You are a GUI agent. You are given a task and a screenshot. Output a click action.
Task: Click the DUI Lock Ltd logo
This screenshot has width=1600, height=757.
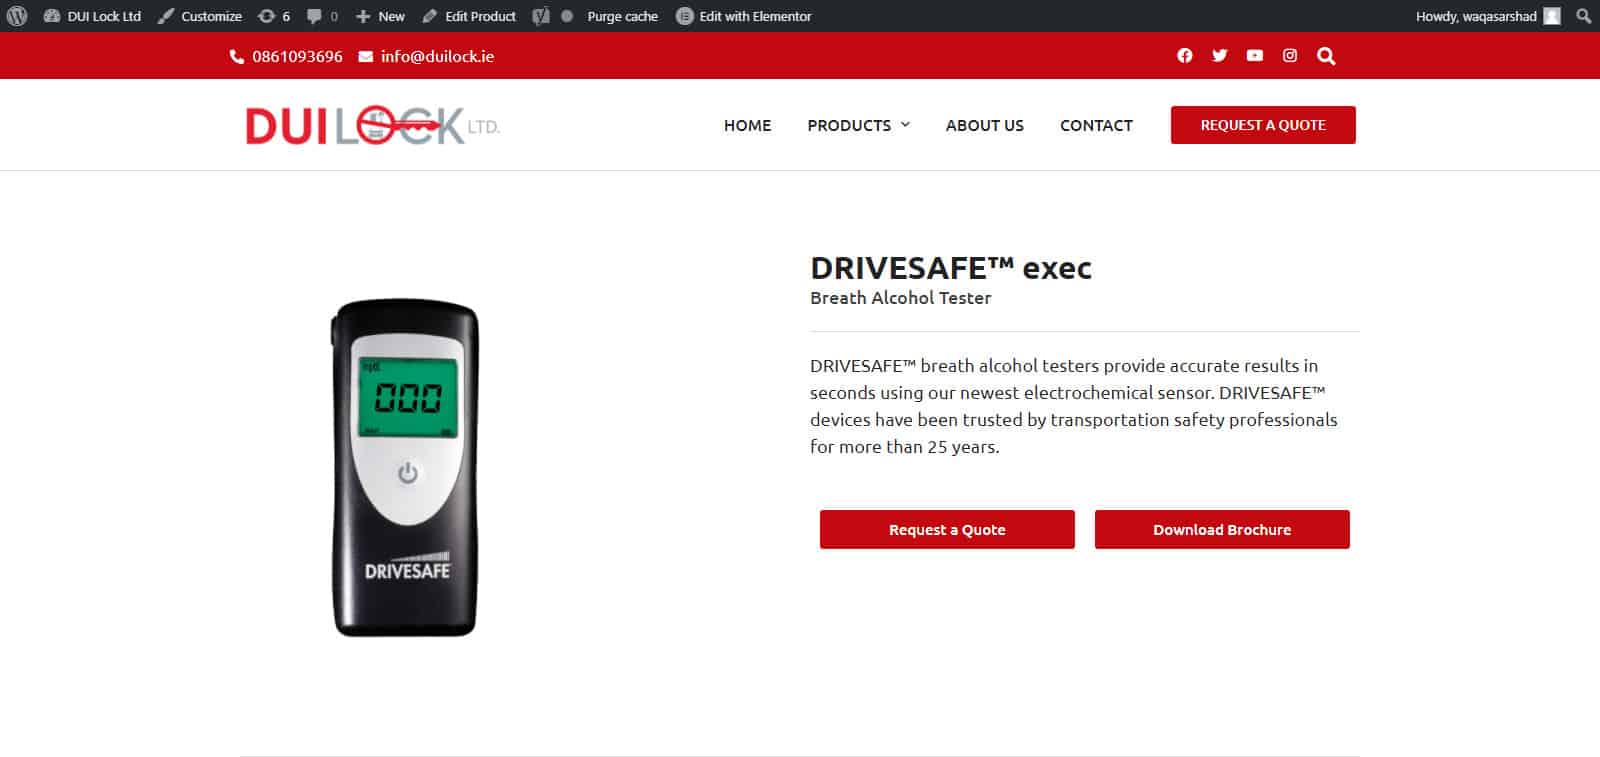click(x=373, y=126)
